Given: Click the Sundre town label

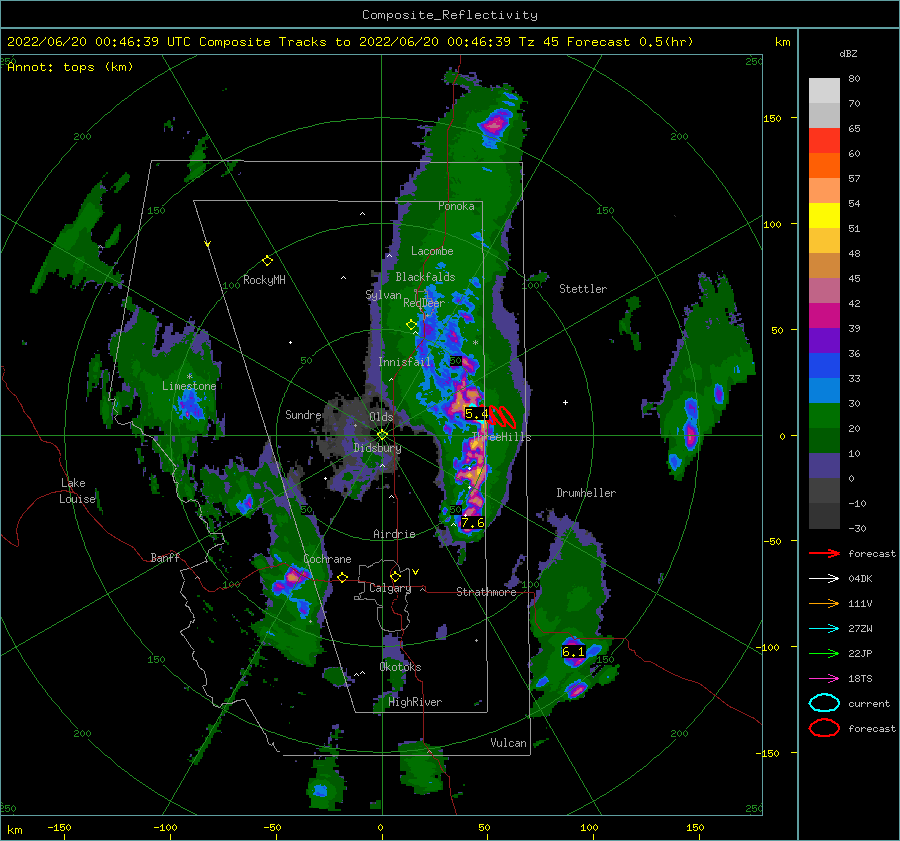Looking at the screenshot, I should click(x=303, y=414).
